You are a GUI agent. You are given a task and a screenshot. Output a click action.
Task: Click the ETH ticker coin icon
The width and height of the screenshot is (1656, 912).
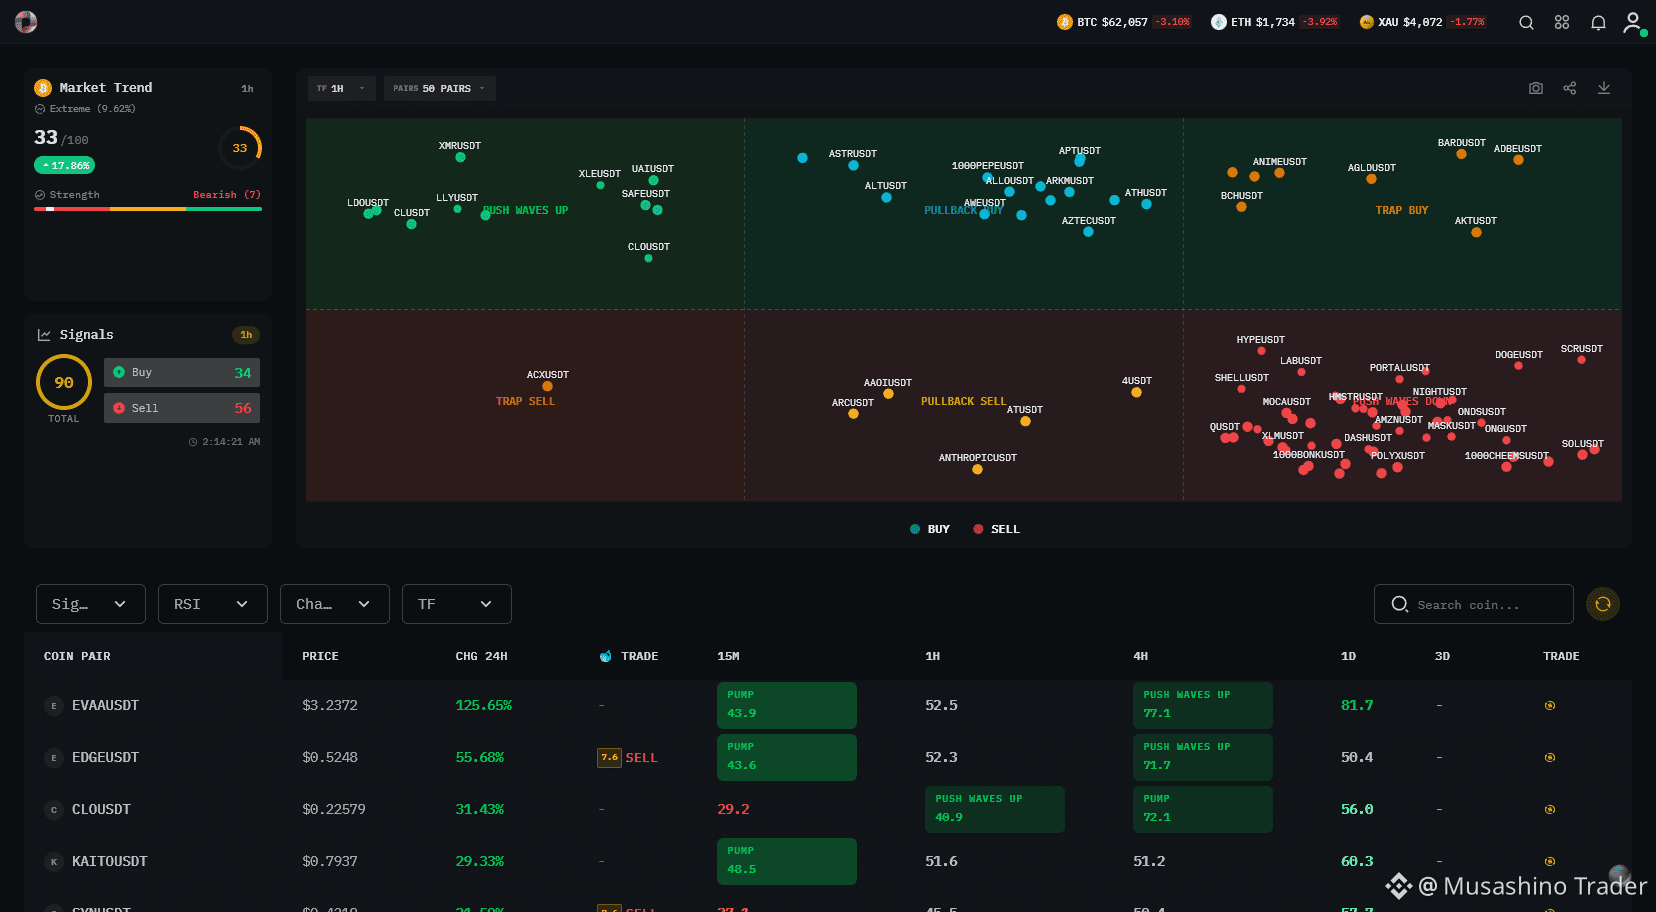tap(1218, 22)
